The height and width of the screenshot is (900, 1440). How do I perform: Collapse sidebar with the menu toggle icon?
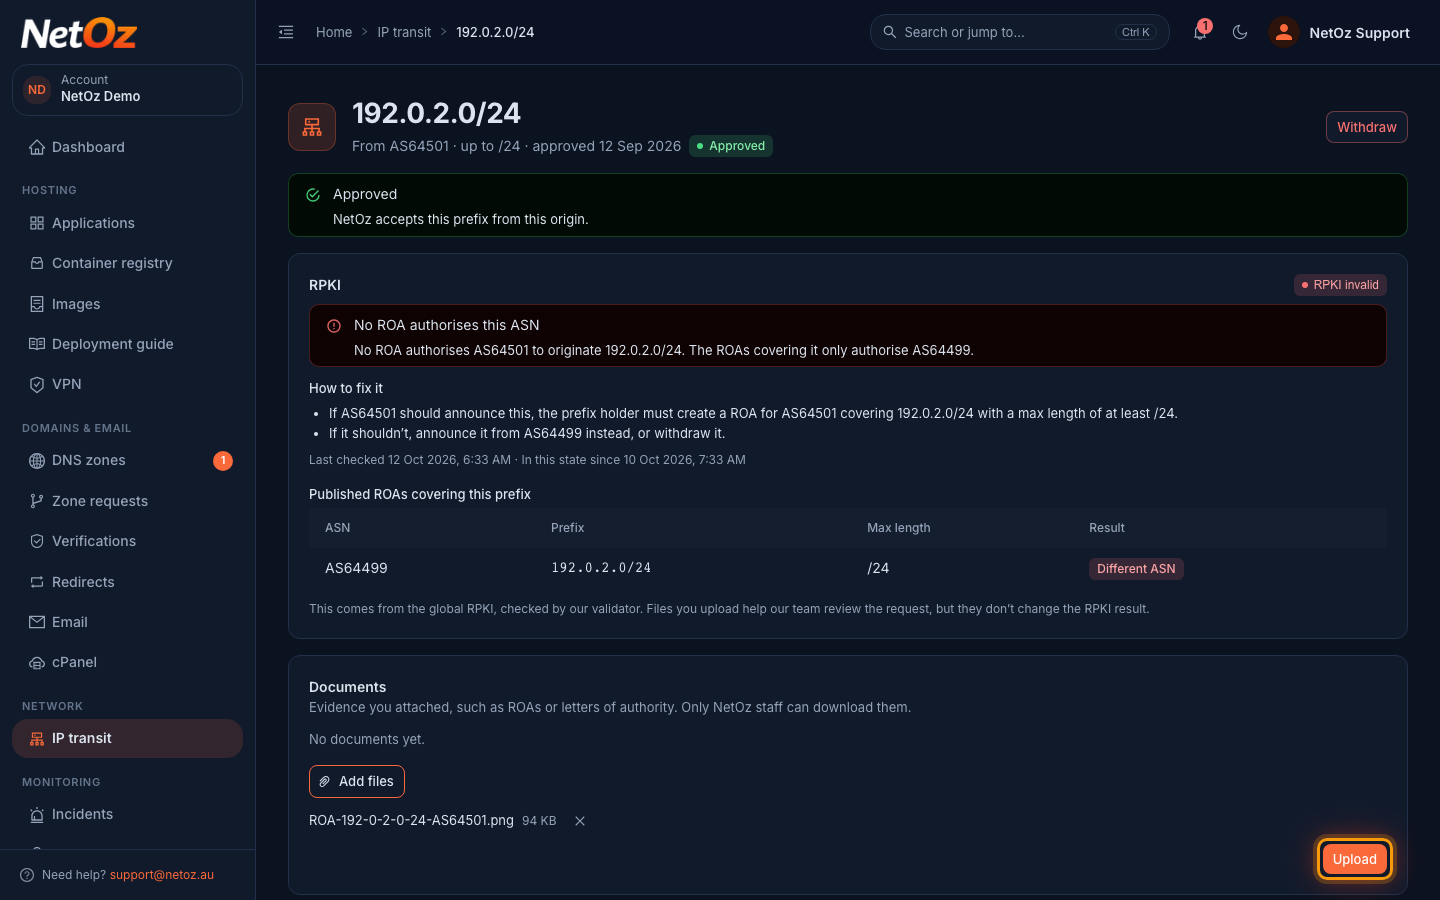click(x=286, y=32)
